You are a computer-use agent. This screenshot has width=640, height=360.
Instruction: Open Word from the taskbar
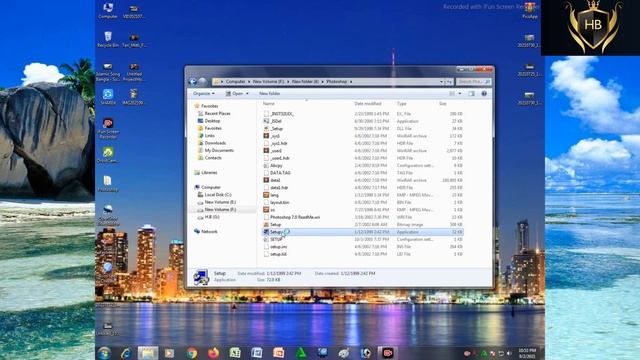(x=257, y=353)
